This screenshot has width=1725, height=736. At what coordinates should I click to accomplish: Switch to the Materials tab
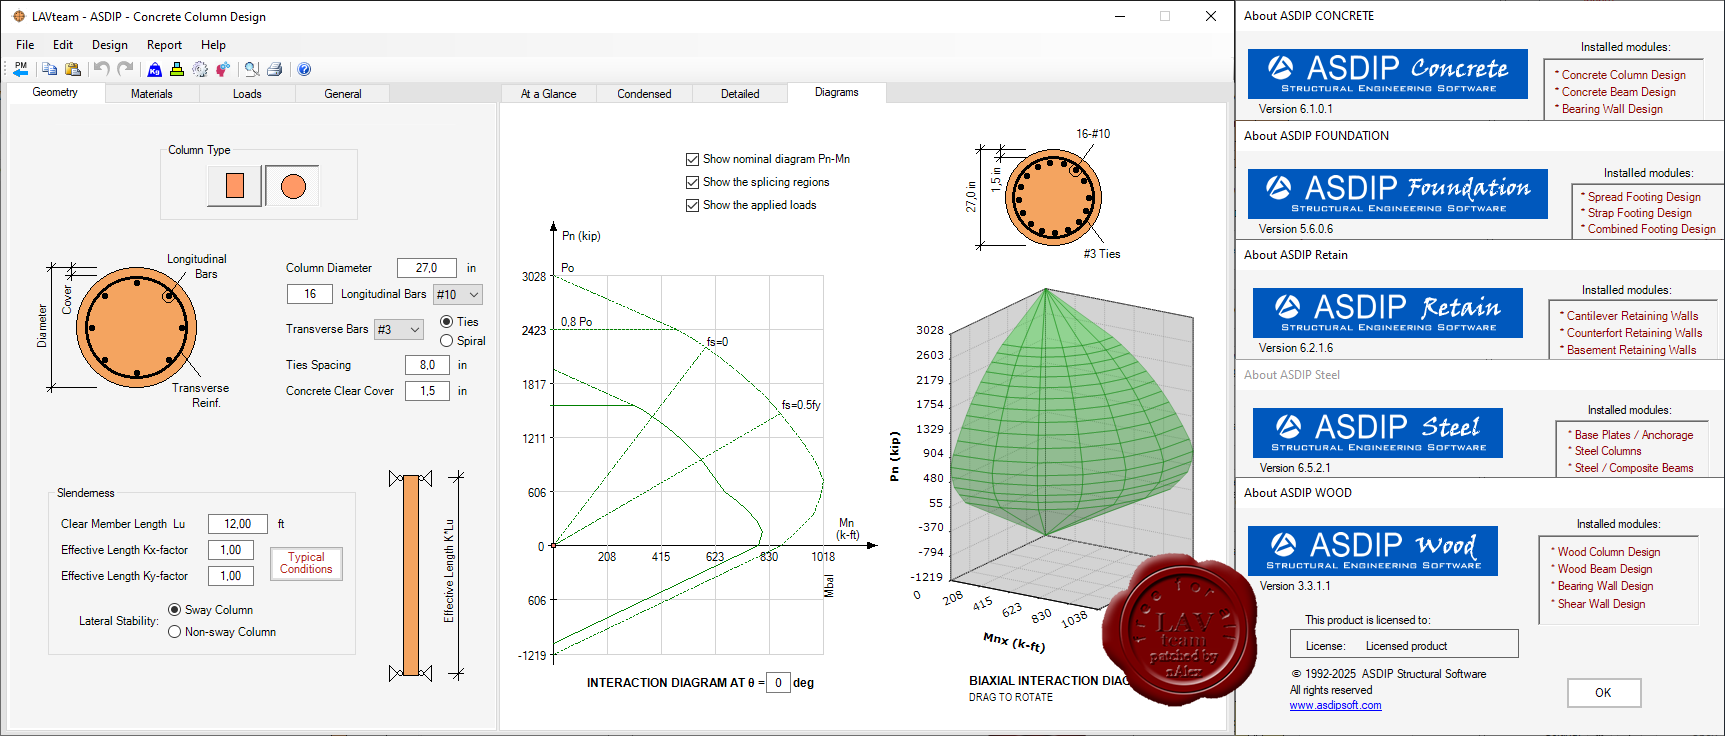152,94
